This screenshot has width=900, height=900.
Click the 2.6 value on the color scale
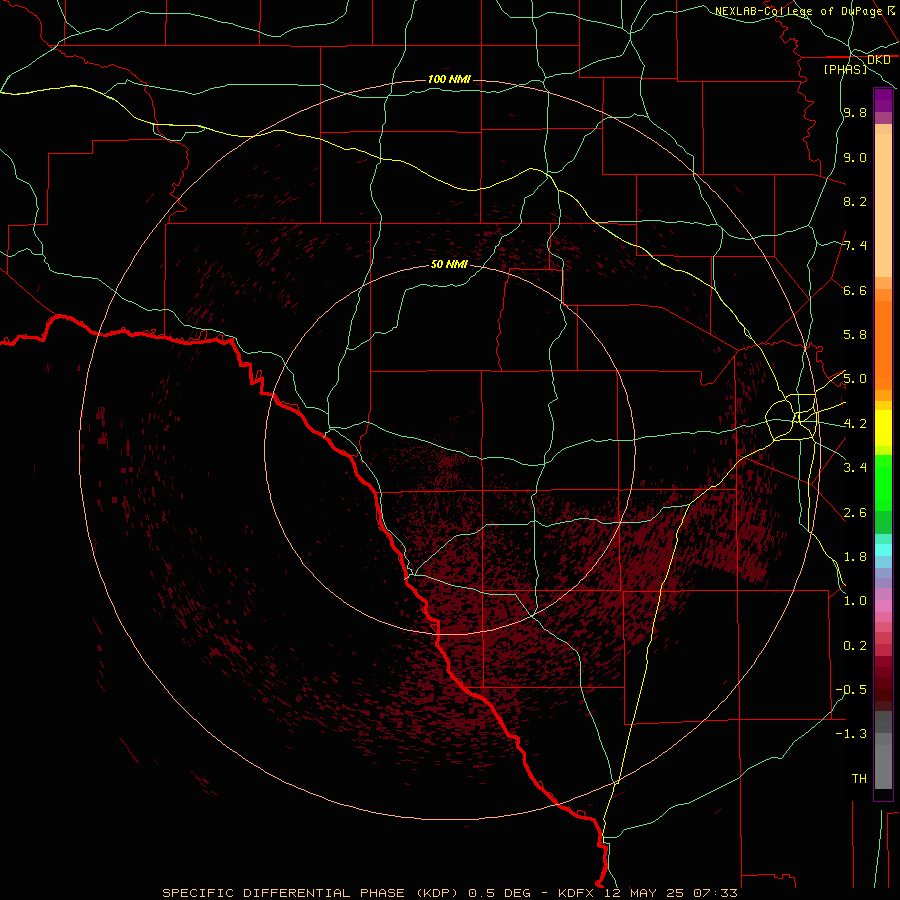(x=855, y=513)
